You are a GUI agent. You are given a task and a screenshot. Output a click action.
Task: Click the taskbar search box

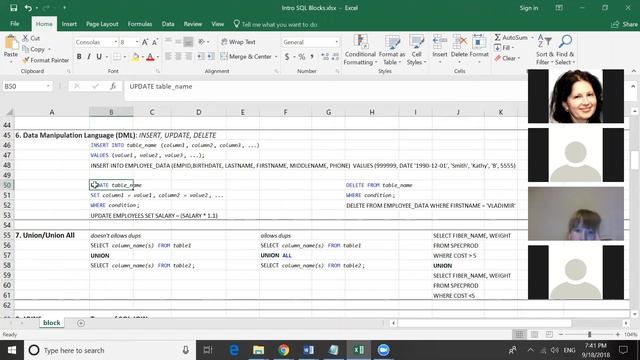pyautogui.click(x=109, y=350)
